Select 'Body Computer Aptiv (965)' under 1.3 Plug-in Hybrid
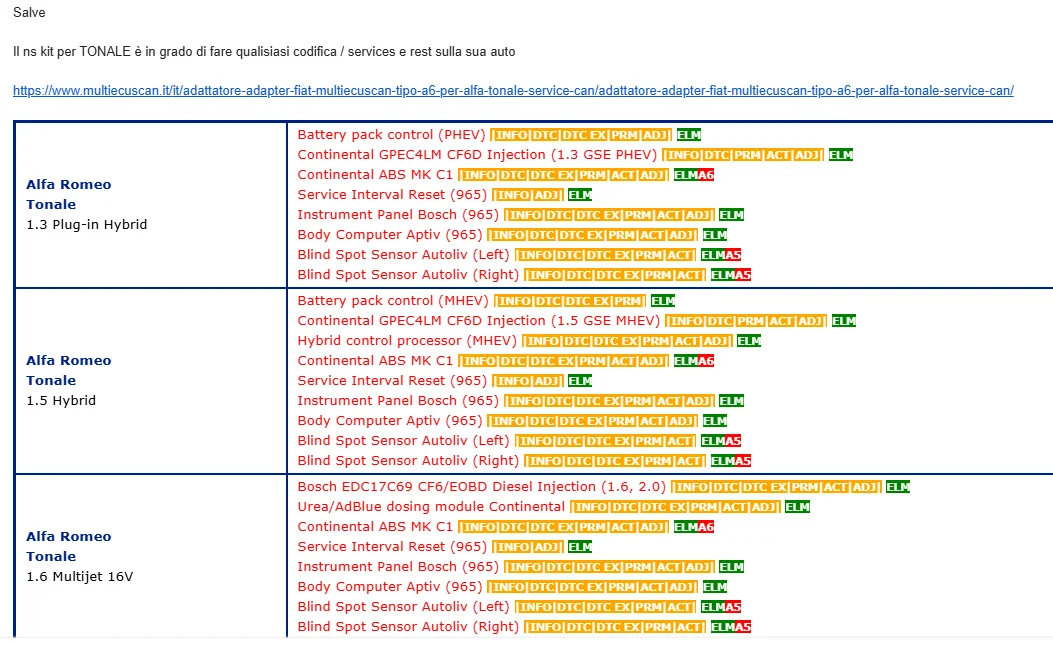The image size is (1053, 645). [x=390, y=235]
